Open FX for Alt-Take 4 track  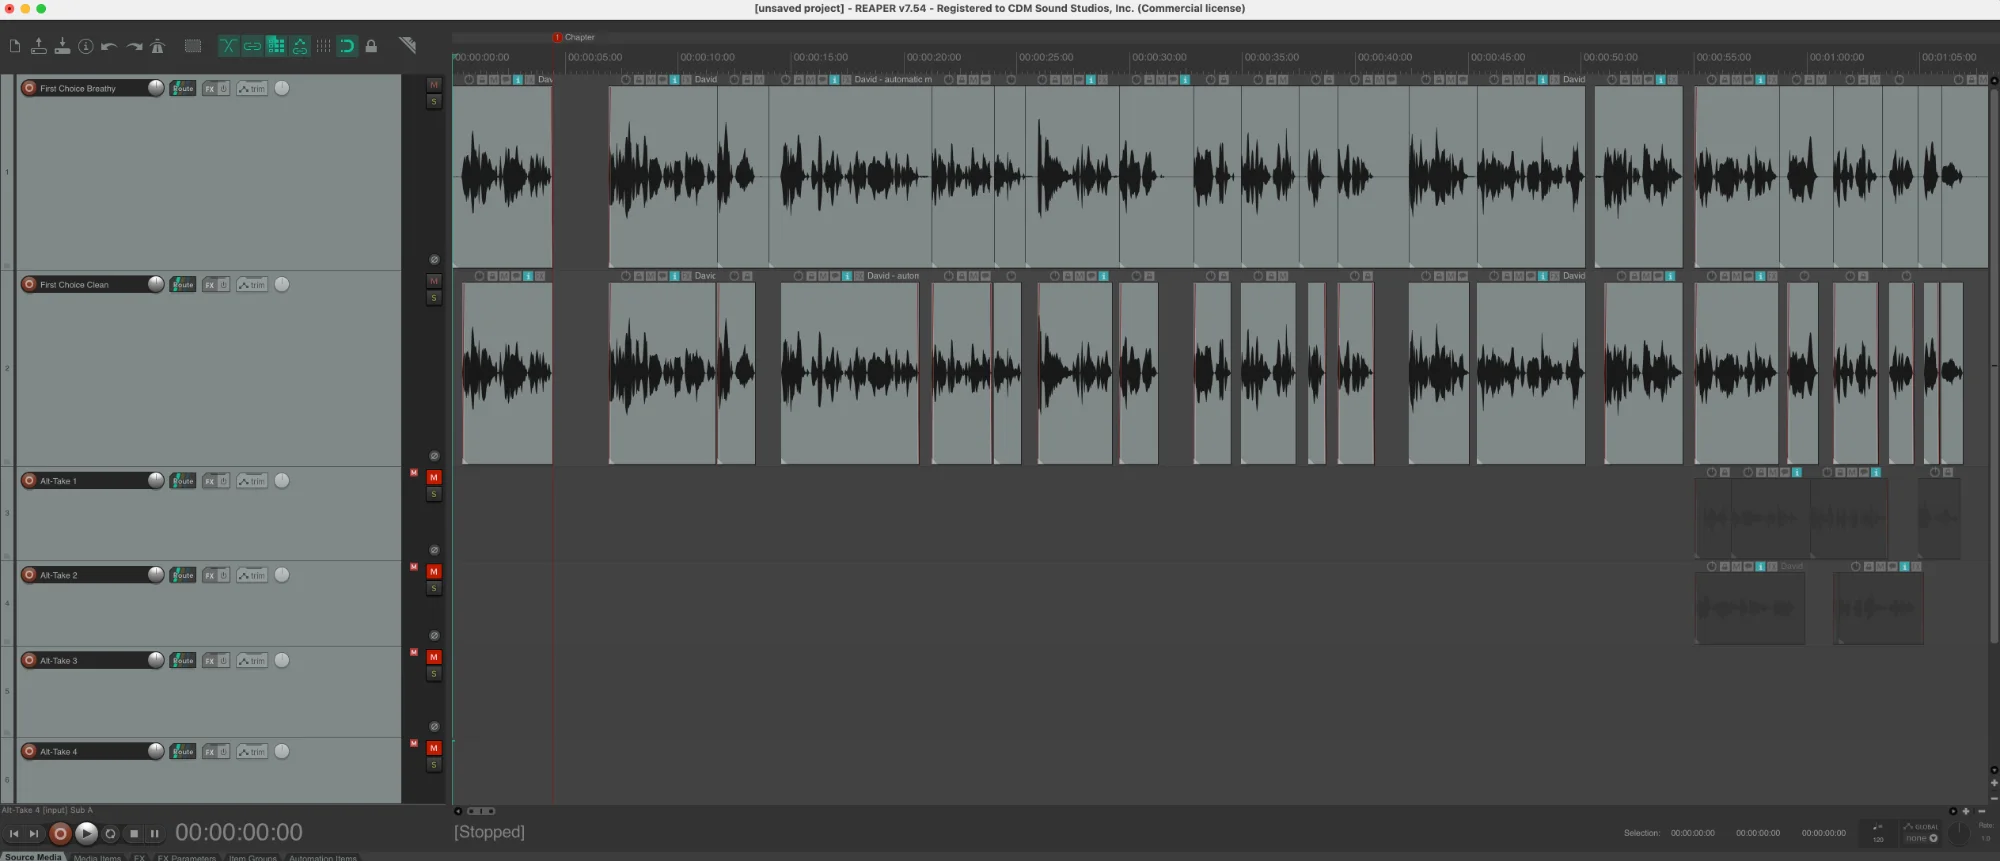(x=210, y=752)
